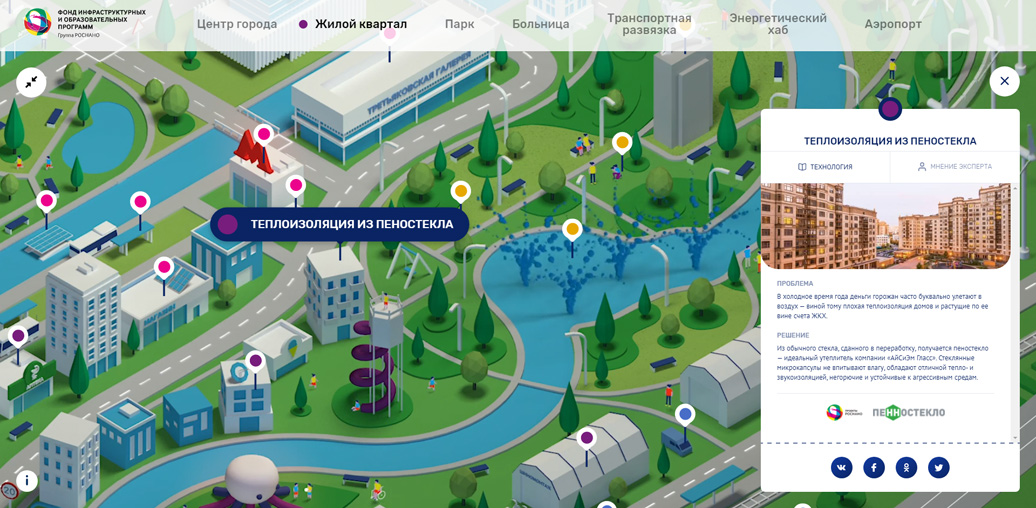Open the Аэропорт section
Image resolution: width=1036 pixels, height=508 pixels.
coord(893,24)
